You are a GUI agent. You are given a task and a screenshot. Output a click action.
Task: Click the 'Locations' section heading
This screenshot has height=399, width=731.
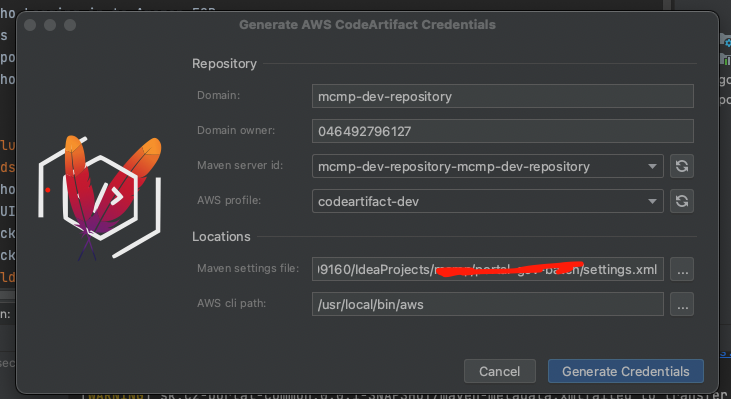tap(221, 236)
